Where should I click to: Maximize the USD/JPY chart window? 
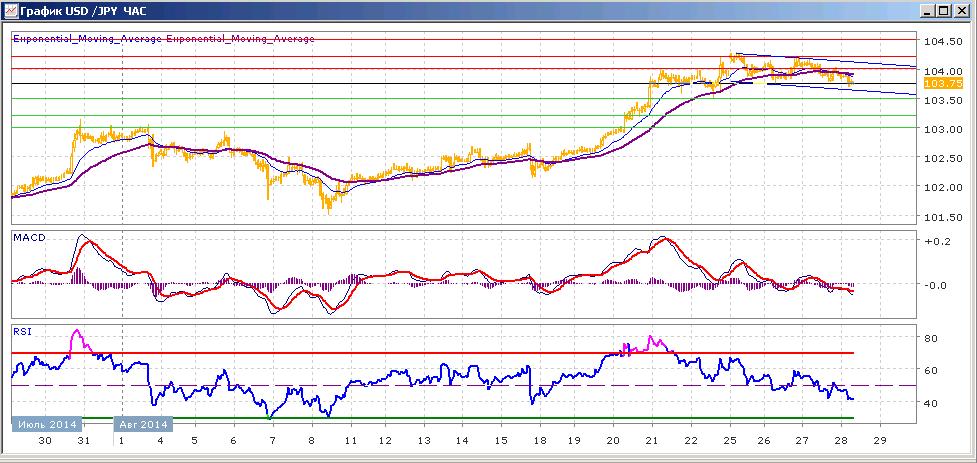click(x=944, y=11)
